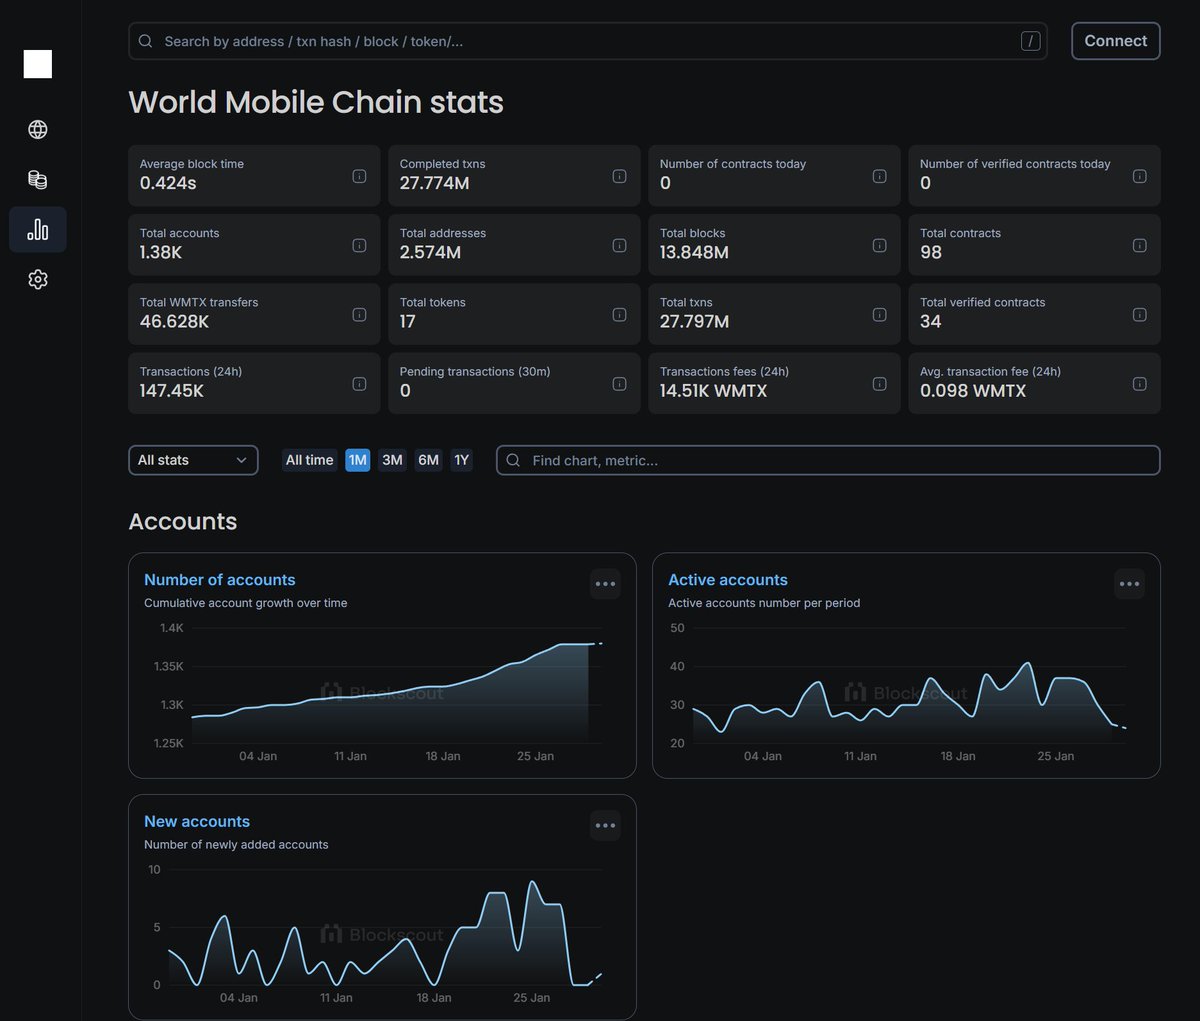Enable the 3M time range filter
The image size is (1200, 1021).
pos(391,460)
